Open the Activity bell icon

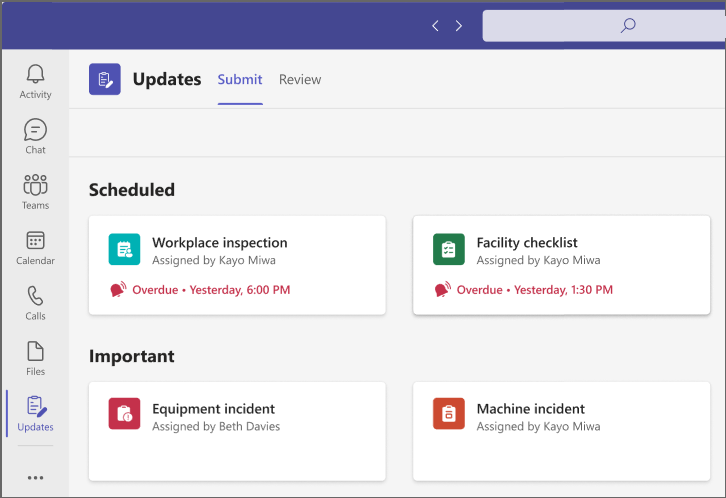(x=35, y=74)
